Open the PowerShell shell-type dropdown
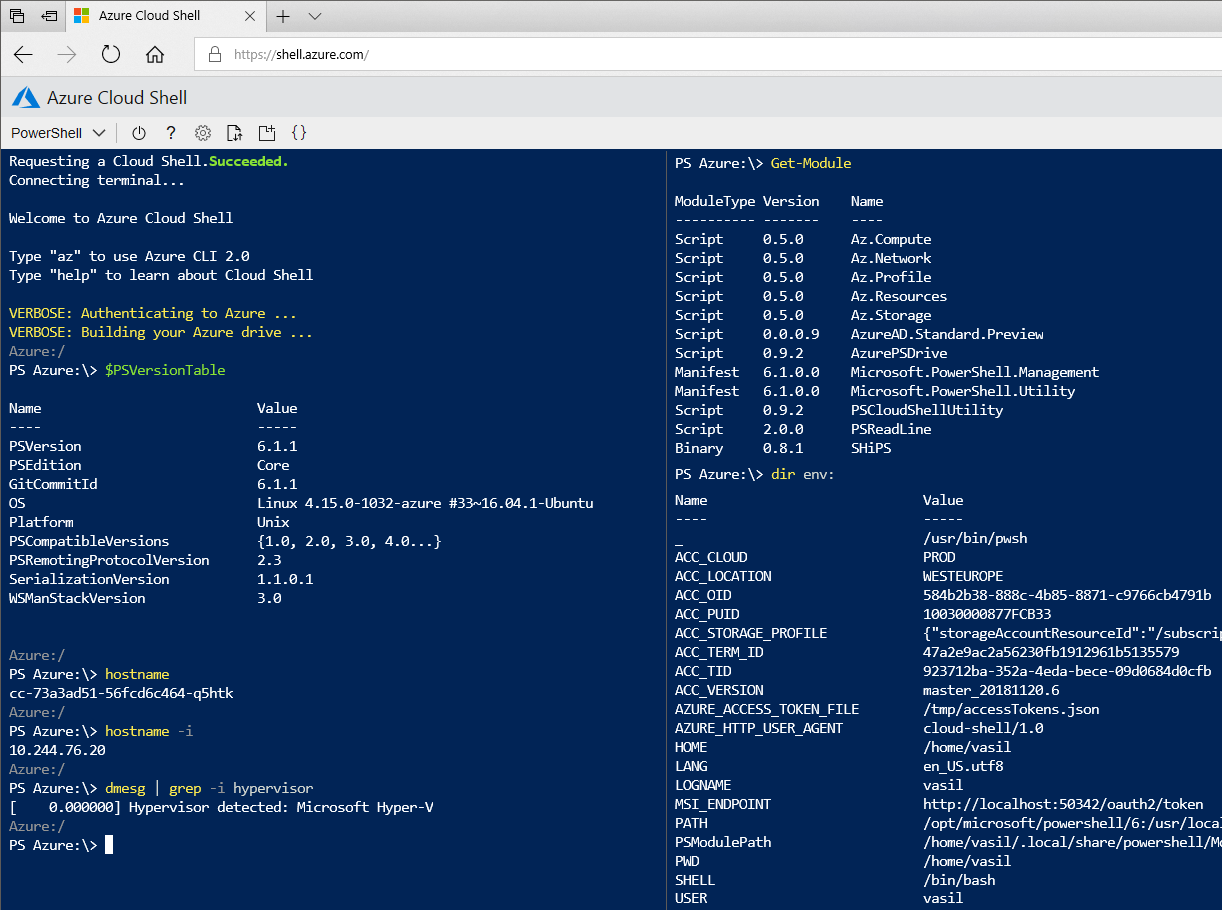The image size is (1222, 910). 58,133
